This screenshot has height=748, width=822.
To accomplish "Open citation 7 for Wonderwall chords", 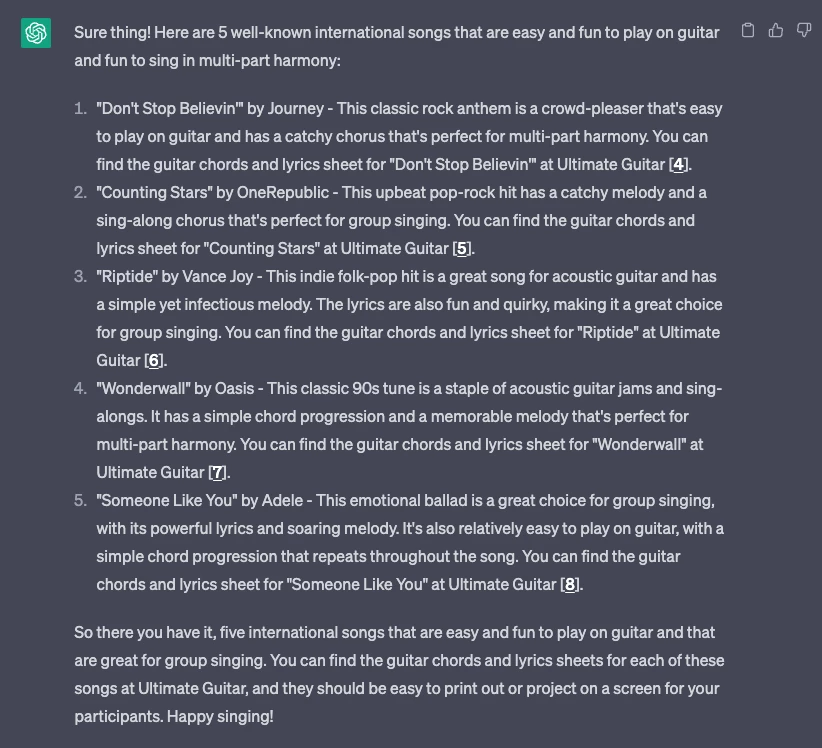I will 217,473.
